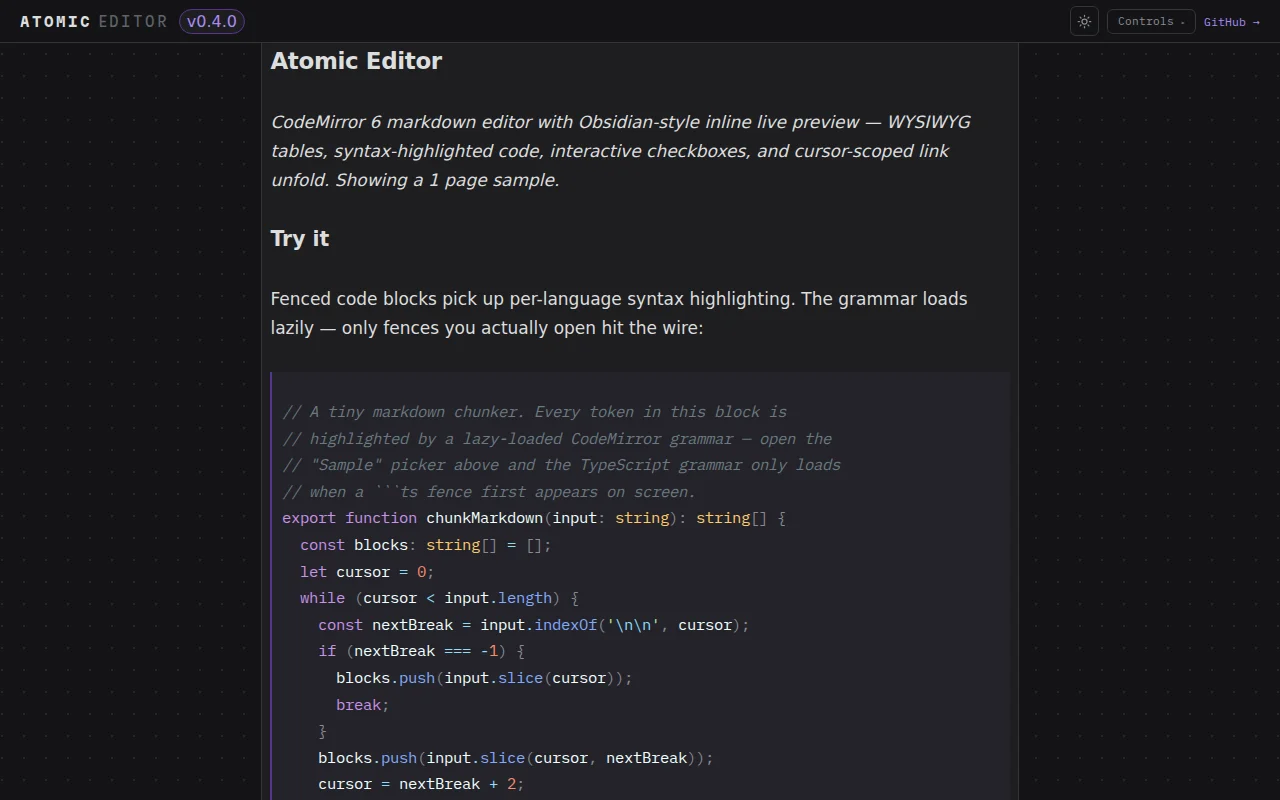This screenshot has width=1280, height=800.
Task: Click the 'const nextBreak = input.indexOf' line
Action: 534,624
